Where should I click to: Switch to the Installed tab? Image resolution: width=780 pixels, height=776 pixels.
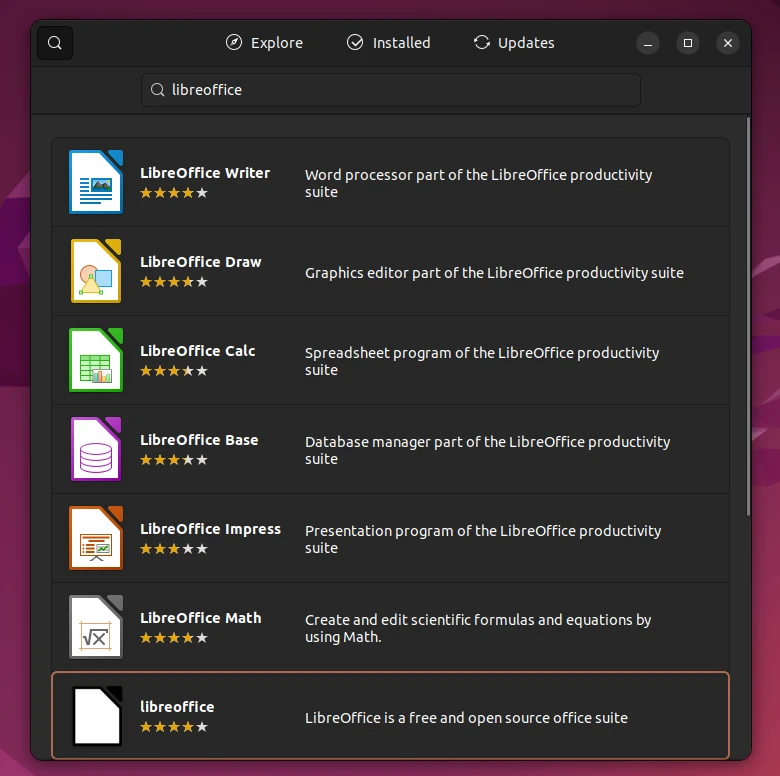click(388, 43)
